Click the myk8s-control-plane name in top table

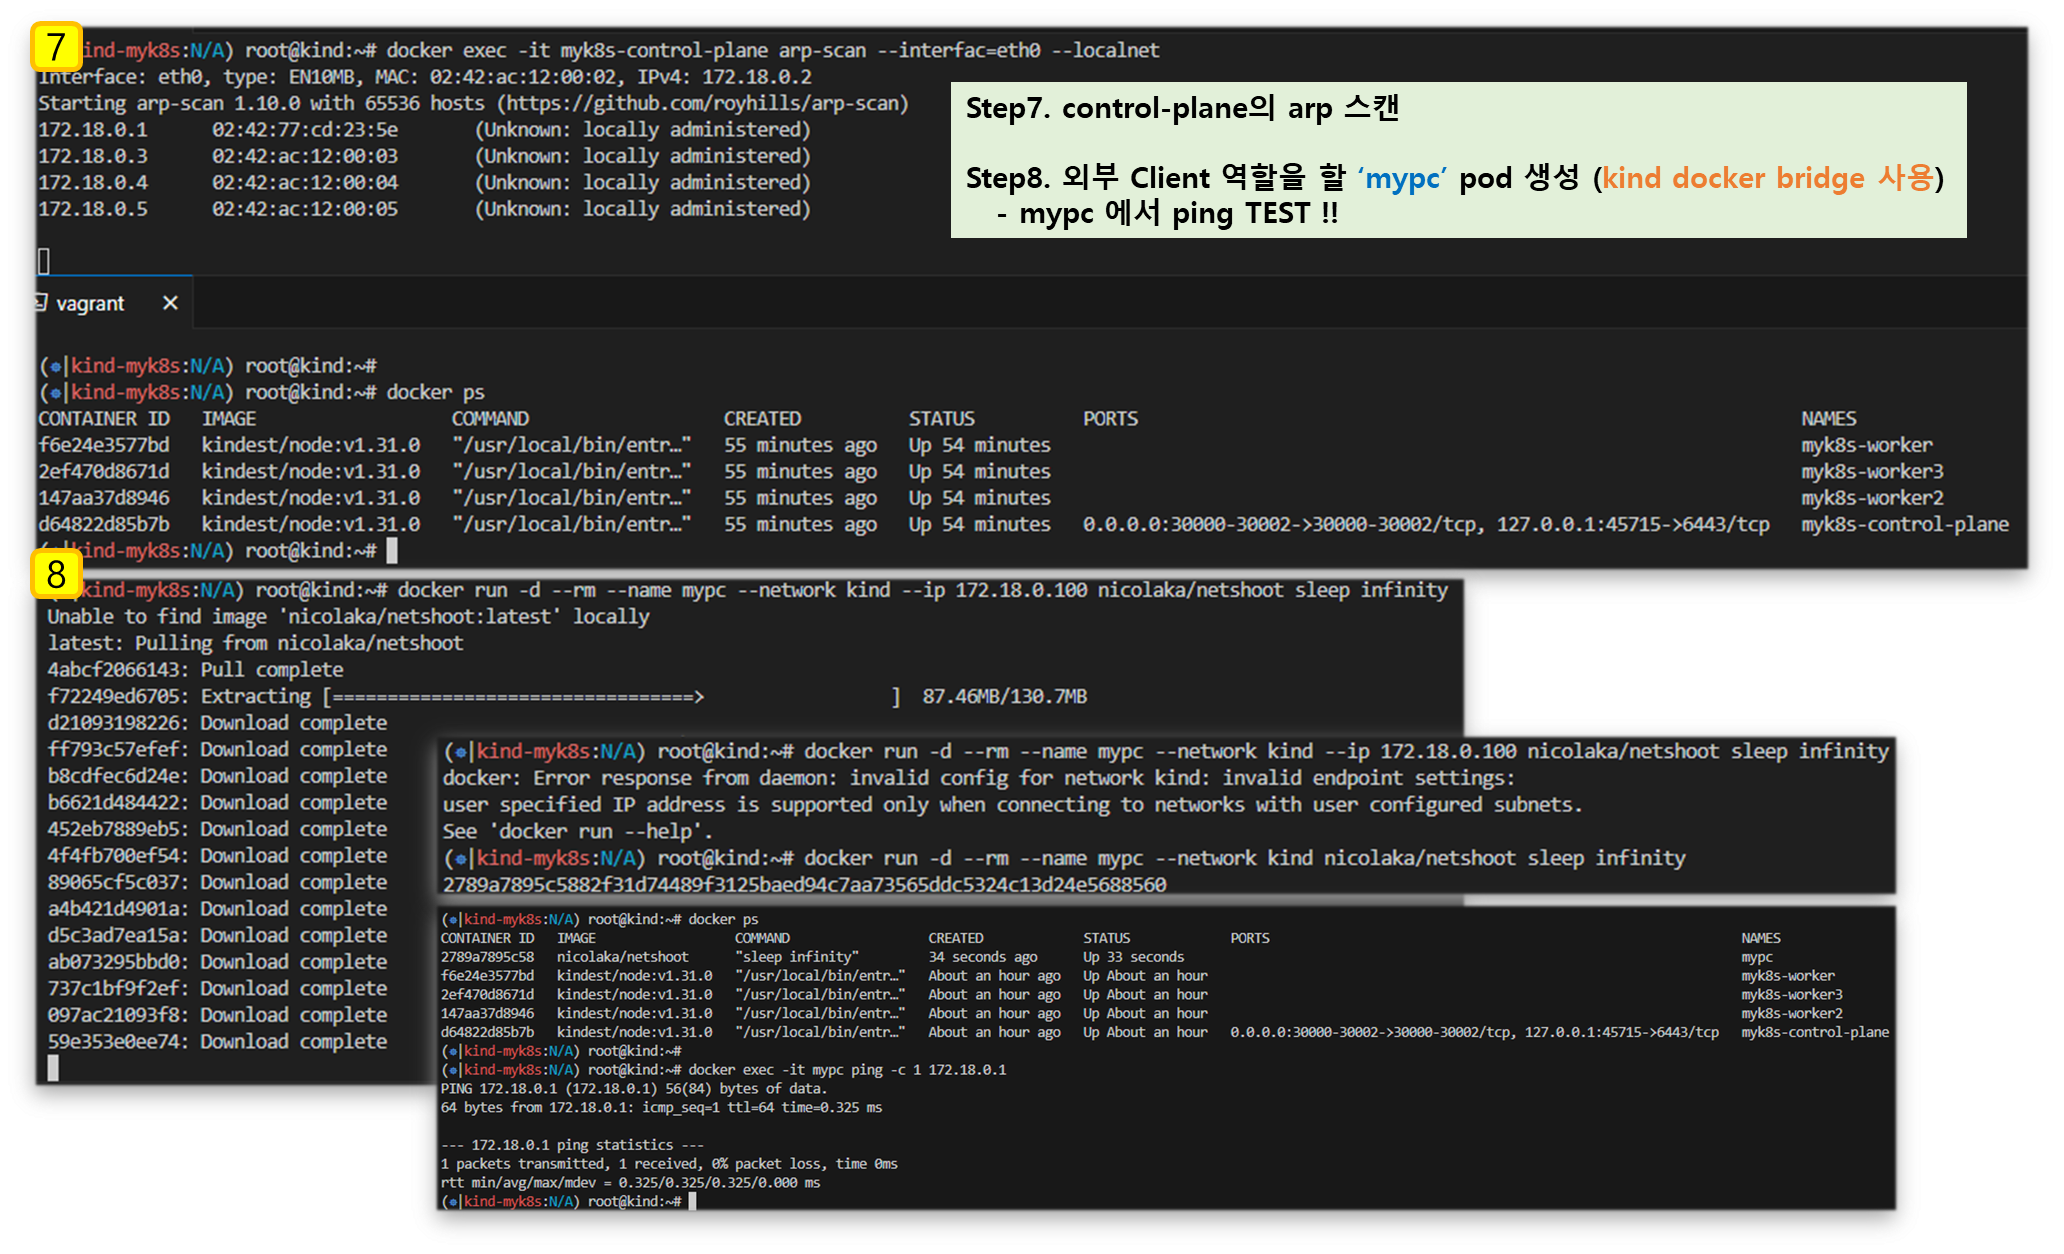click(x=1904, y=524)
